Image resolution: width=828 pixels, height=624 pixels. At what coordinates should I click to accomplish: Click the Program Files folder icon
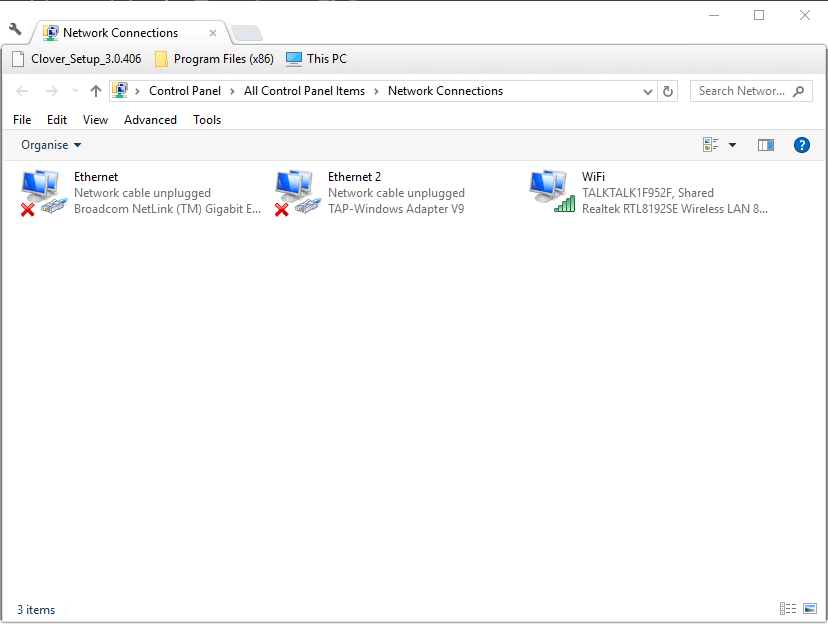click(x=161, y=59)
